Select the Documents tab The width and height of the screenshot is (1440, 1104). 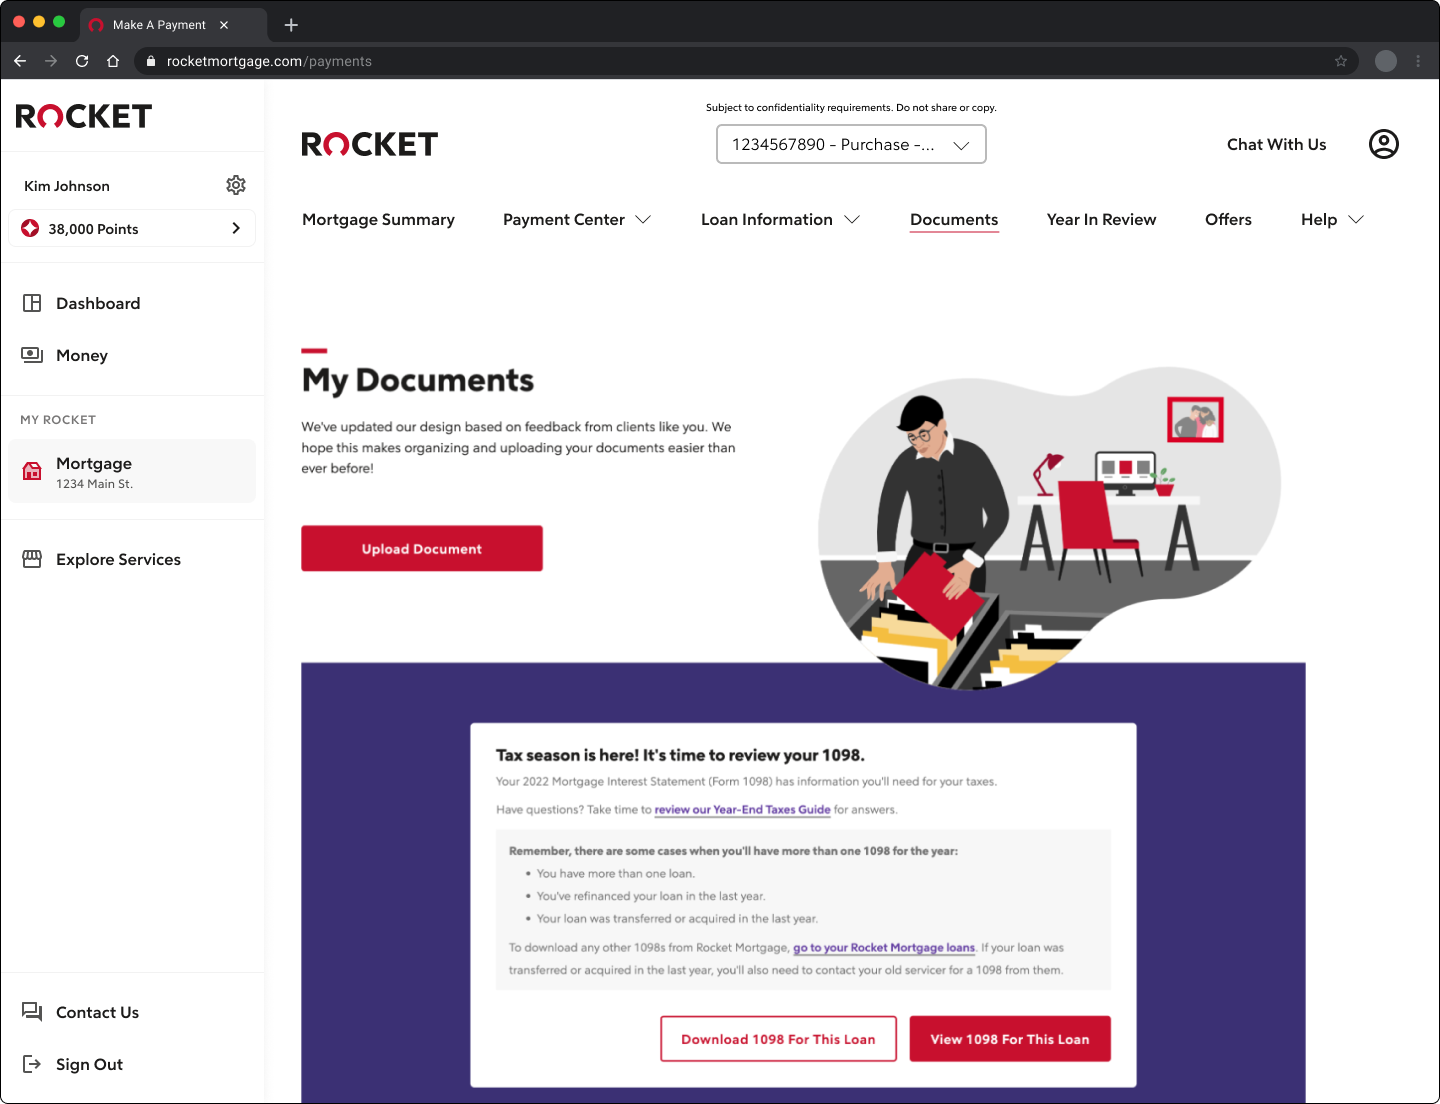pos(954,219)
